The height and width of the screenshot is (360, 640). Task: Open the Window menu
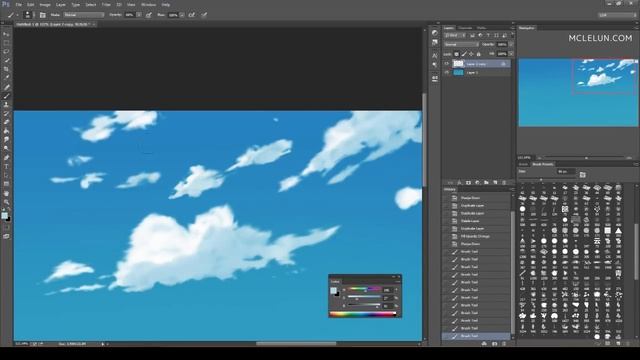point(148,4)
